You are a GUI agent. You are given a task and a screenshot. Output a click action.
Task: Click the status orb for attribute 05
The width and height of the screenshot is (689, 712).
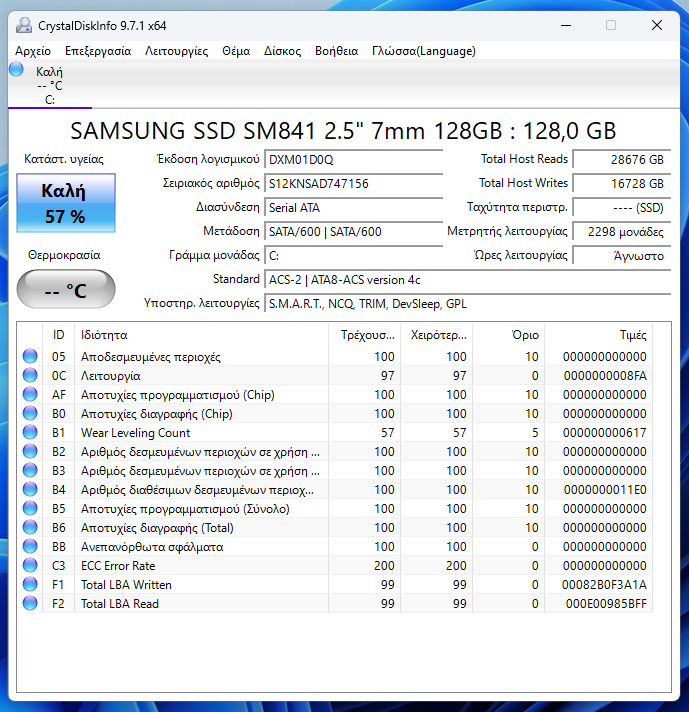[30, 356]
